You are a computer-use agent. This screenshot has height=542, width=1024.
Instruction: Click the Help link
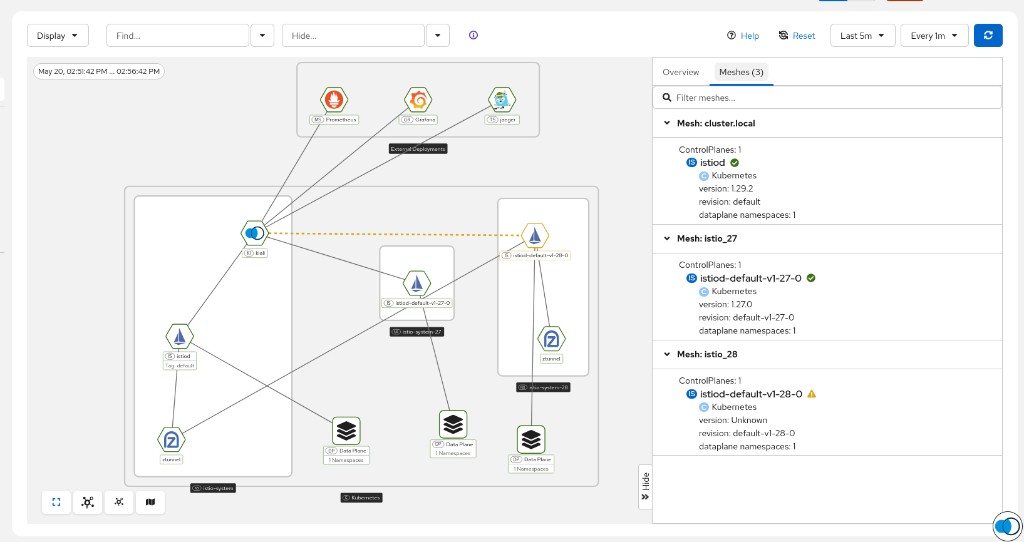pyautogui.click(x=743, y=35)
